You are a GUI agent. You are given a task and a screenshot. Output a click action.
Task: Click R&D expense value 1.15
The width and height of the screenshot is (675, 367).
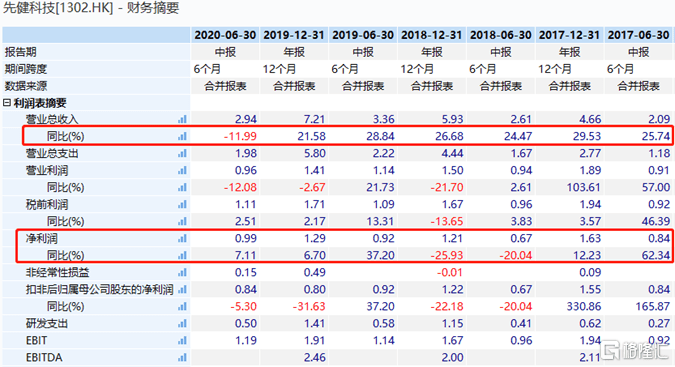tap(452, 324)
